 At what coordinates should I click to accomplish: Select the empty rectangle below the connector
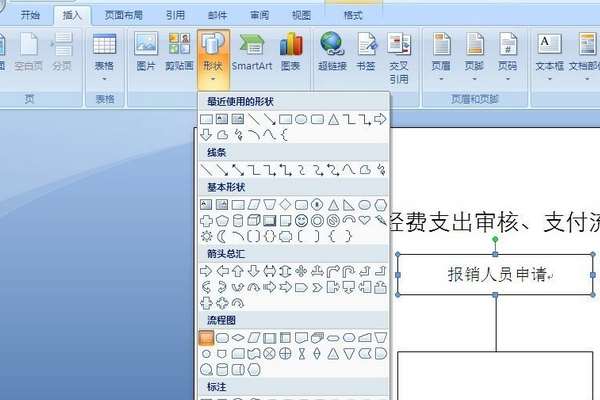pyautogui.click(x=496, y=376)
